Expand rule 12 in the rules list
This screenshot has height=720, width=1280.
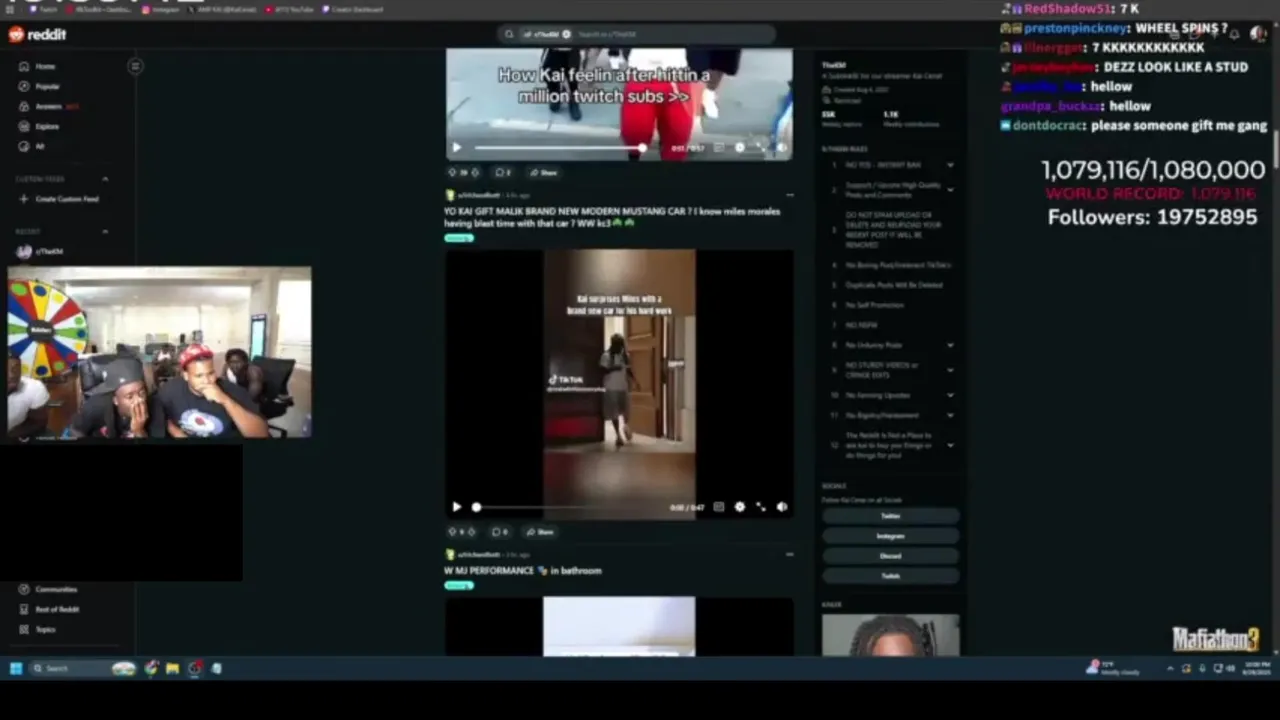[x=950, y=445]
